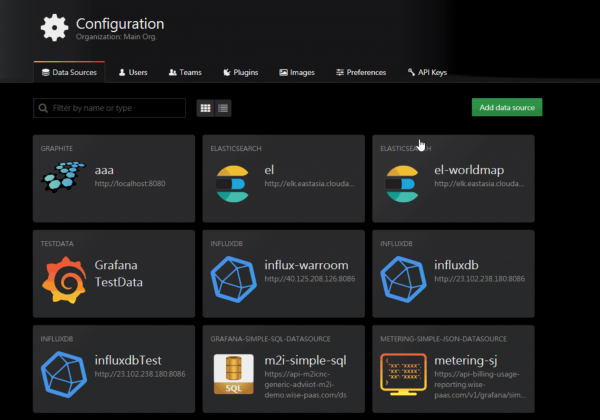
Task: Click the m2i-simple-sql SQL database icon
Action: click(233, 373)
